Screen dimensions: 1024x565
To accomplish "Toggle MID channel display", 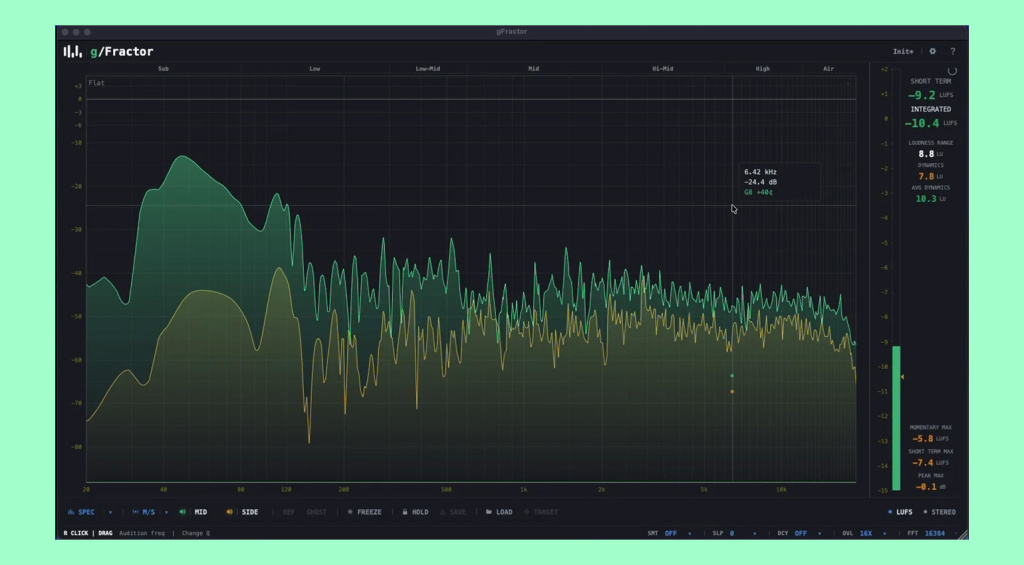I will (x=200, y=512).
